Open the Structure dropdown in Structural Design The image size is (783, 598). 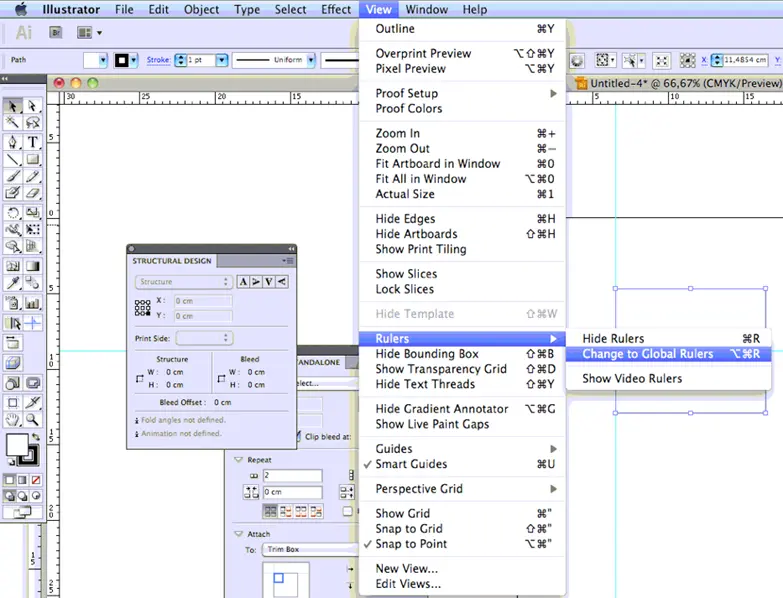tap(184, 282)
